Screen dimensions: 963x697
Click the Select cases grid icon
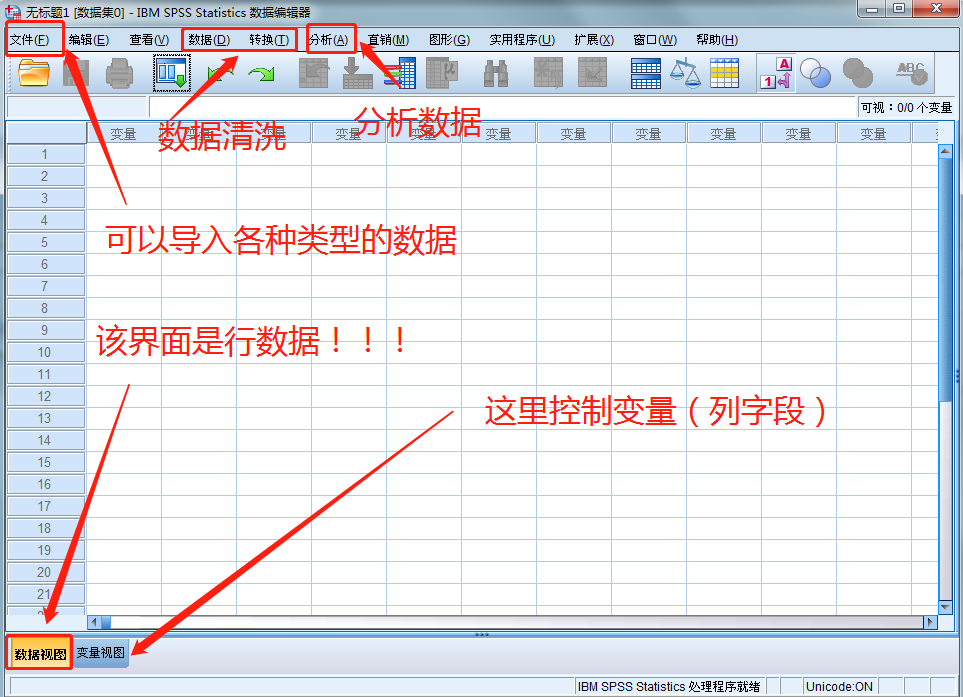click(724, 73)
